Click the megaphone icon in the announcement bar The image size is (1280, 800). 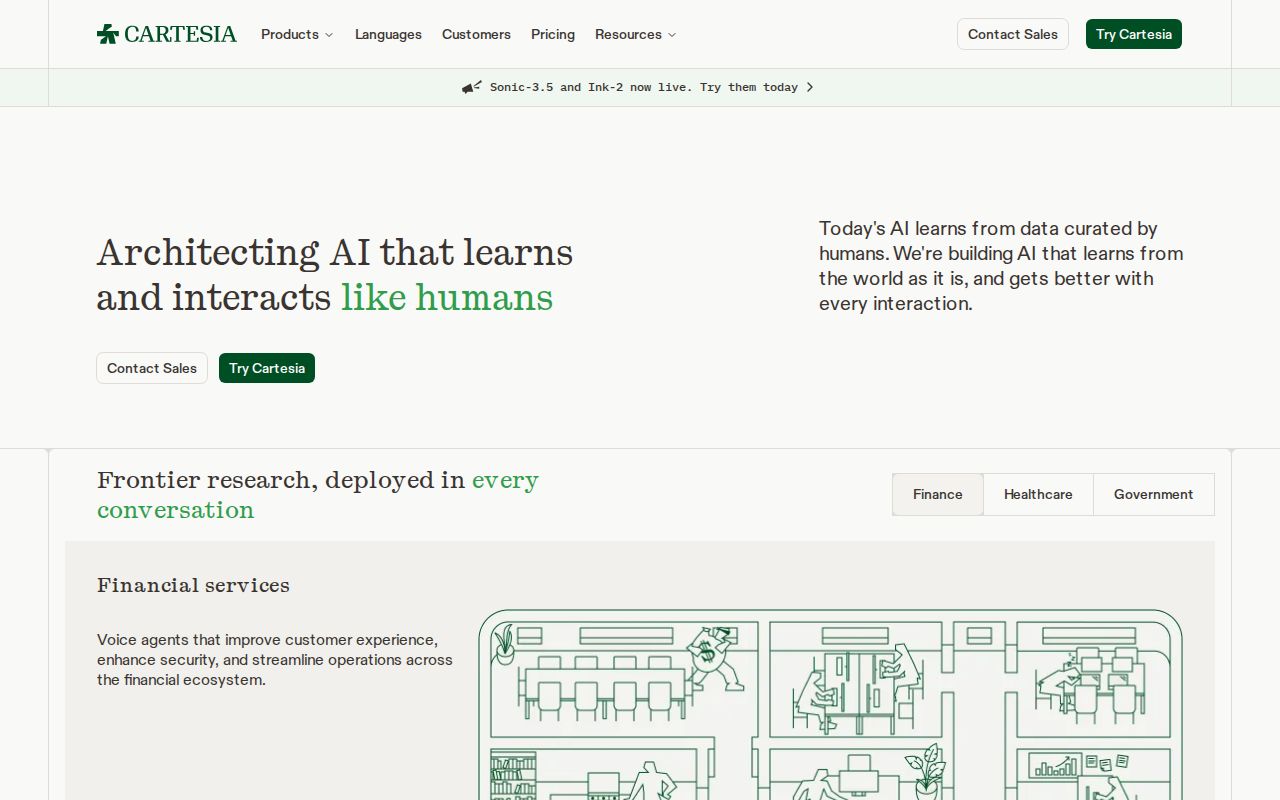pyautogui.click(x=472, y=87)
